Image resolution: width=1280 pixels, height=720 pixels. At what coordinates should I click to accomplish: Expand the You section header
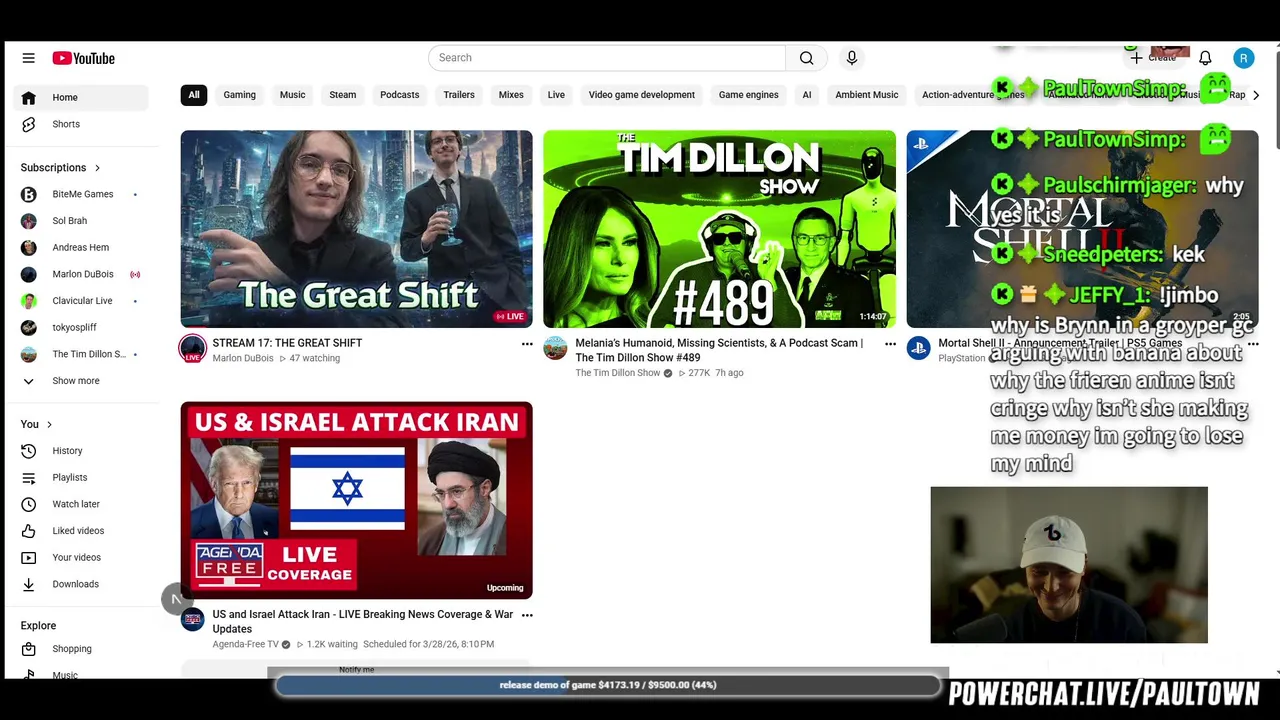(x=37, y=424)
